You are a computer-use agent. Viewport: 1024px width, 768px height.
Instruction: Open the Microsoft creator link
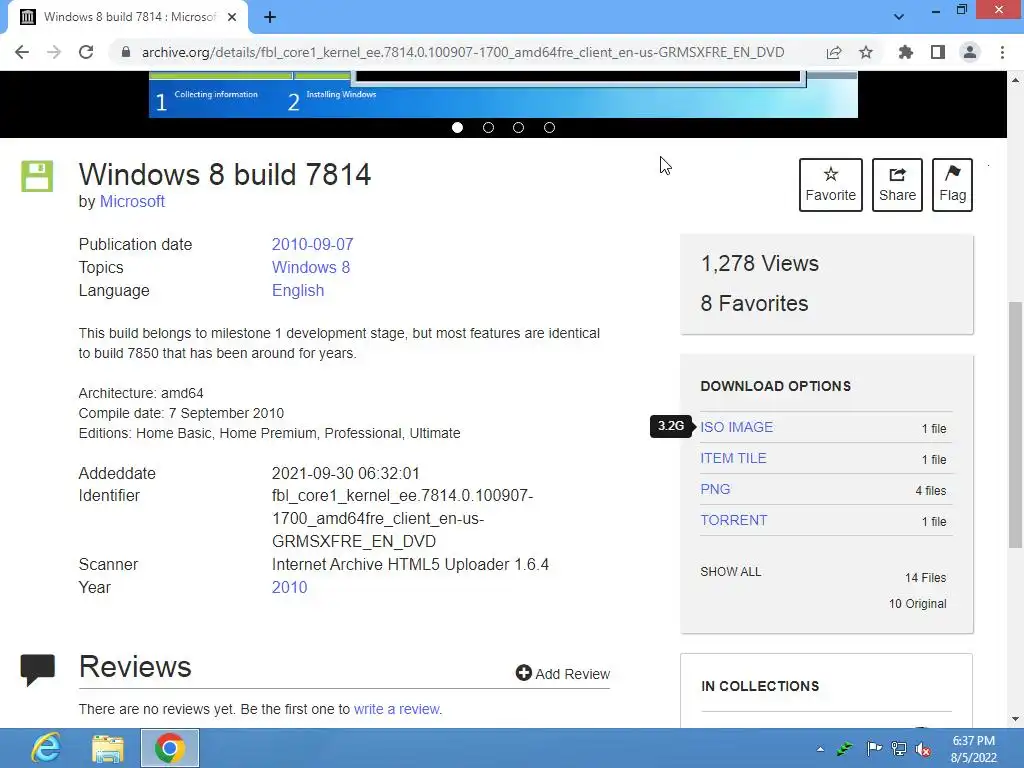point(132,201)
